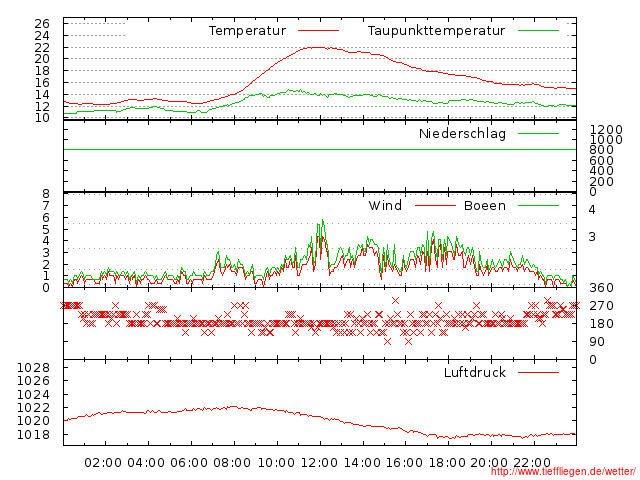Click the Wind legend label

pos(385,206)
